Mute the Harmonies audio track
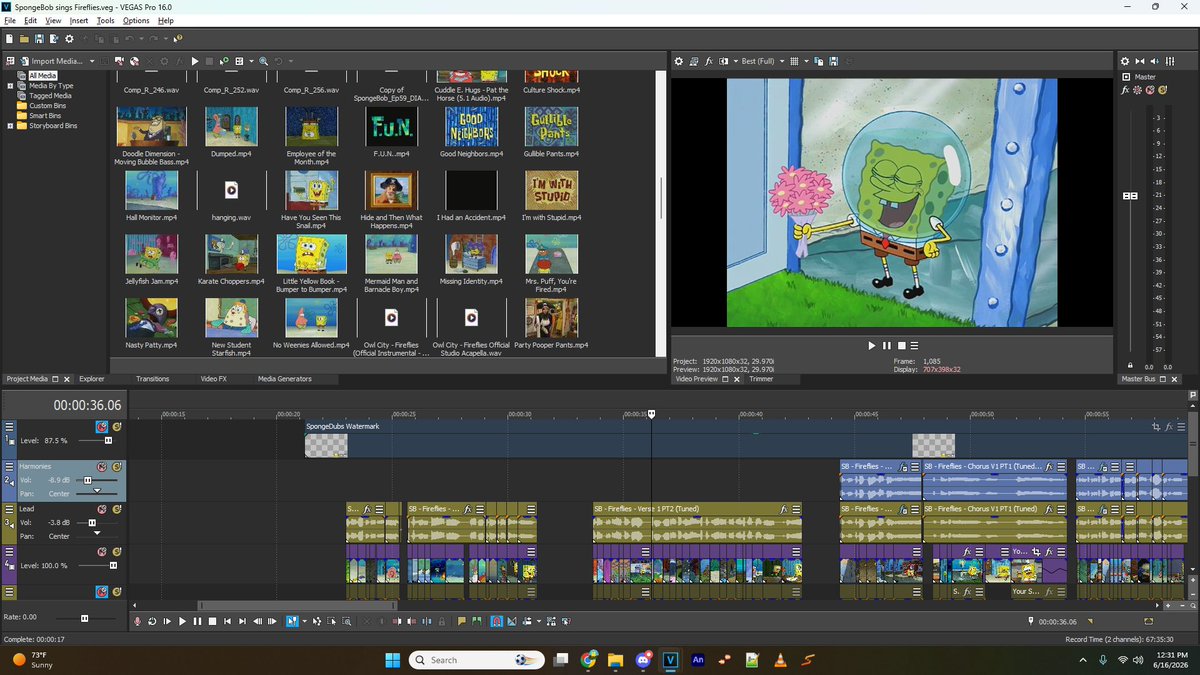Screen dimensions: 1200x675 (x=102, y=467)
